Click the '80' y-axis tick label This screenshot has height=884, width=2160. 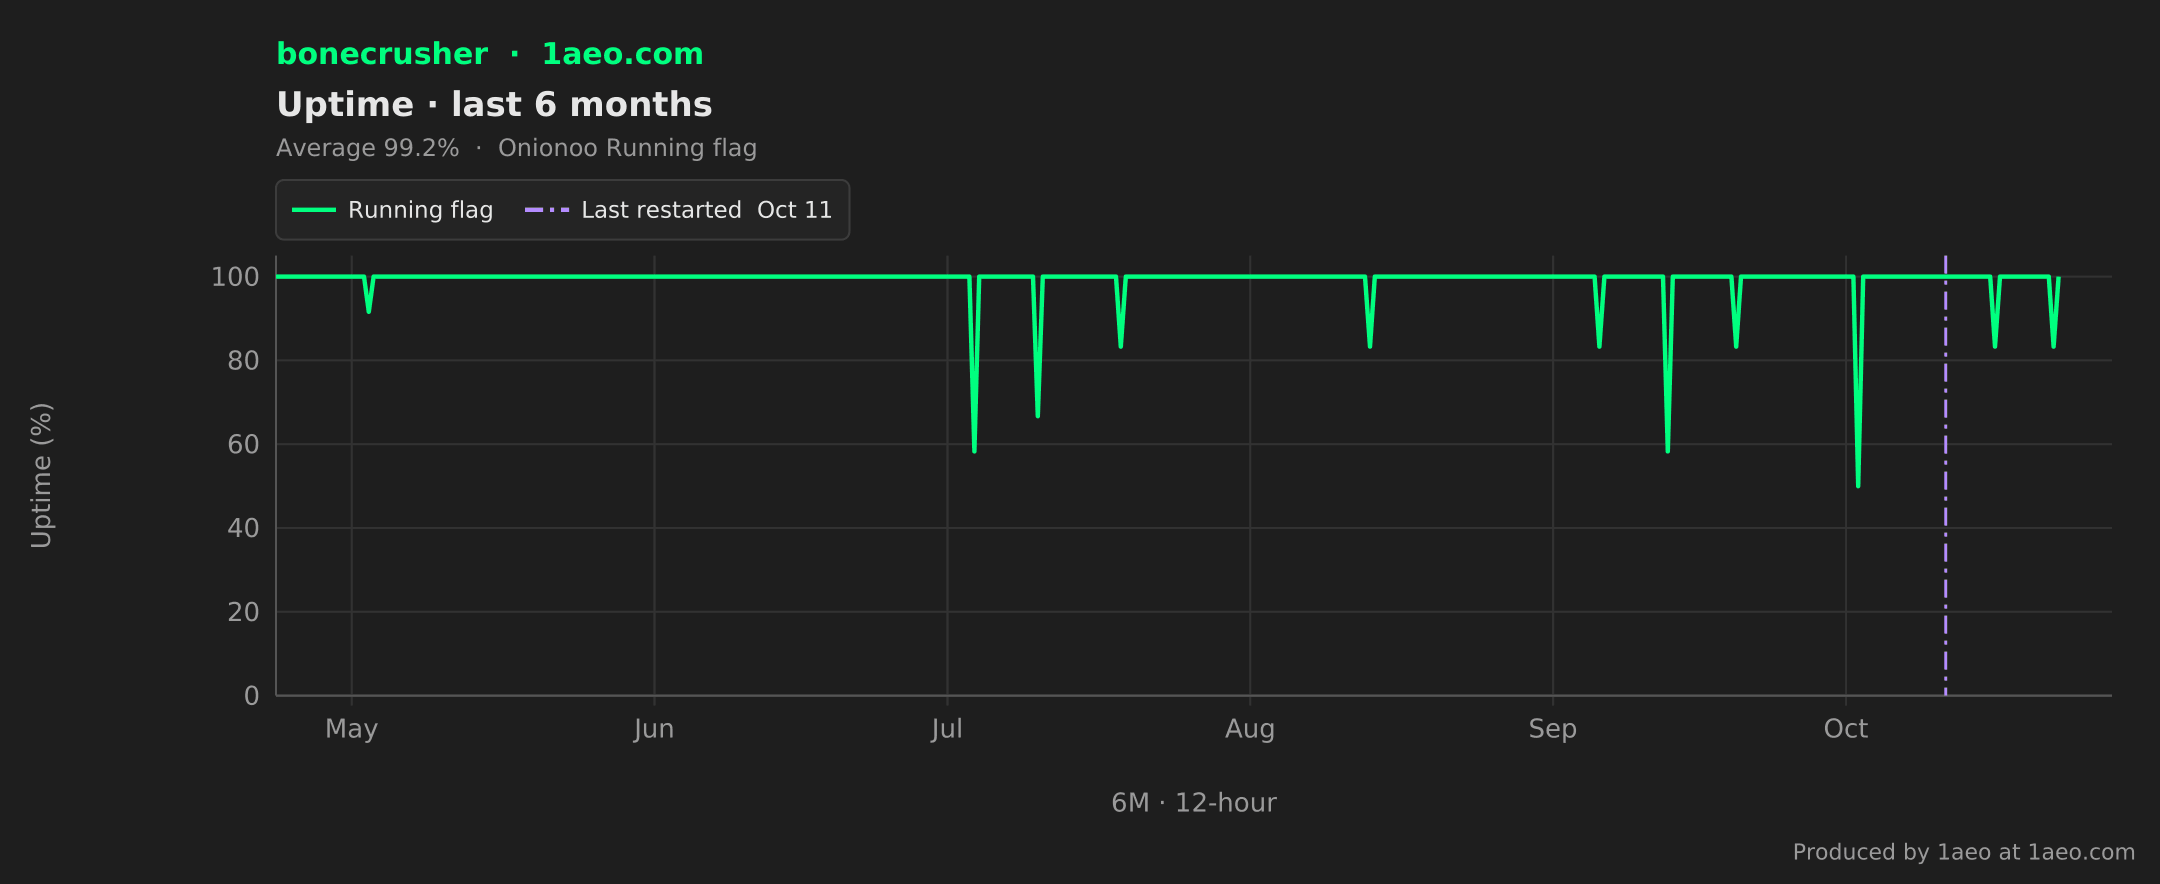tap(243, 361)
